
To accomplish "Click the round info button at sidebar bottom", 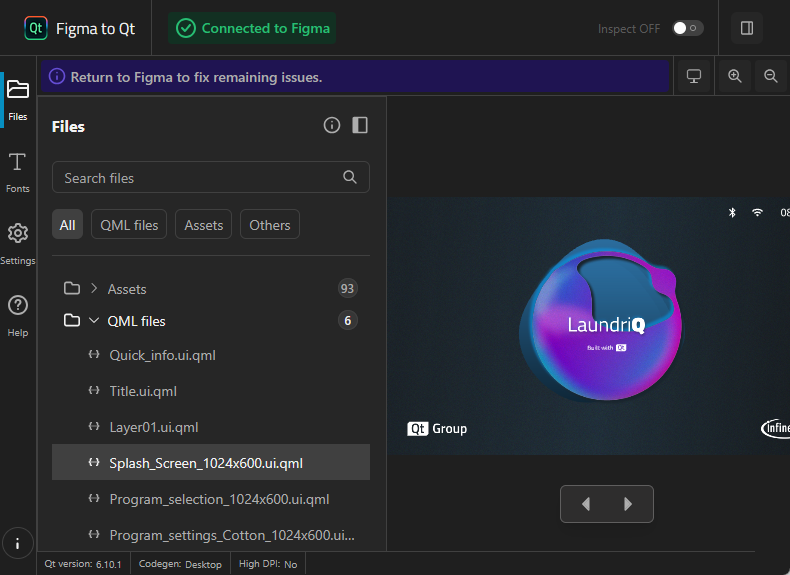I will click(x=18, y=543).
